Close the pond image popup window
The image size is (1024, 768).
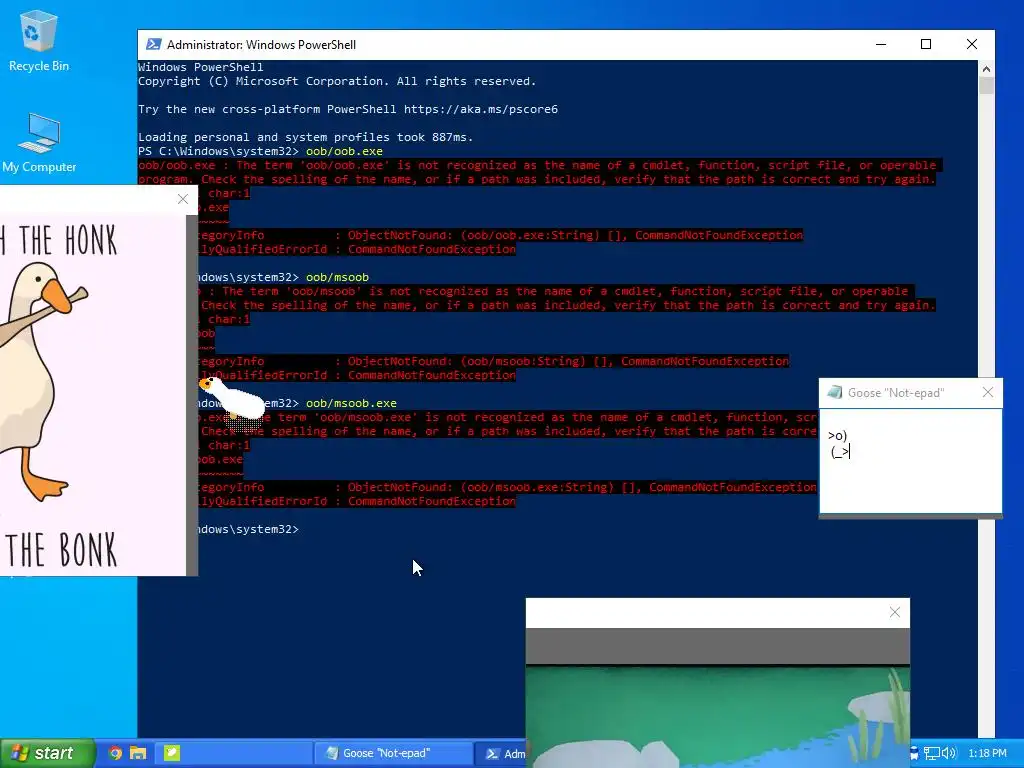tap(895, 613)
